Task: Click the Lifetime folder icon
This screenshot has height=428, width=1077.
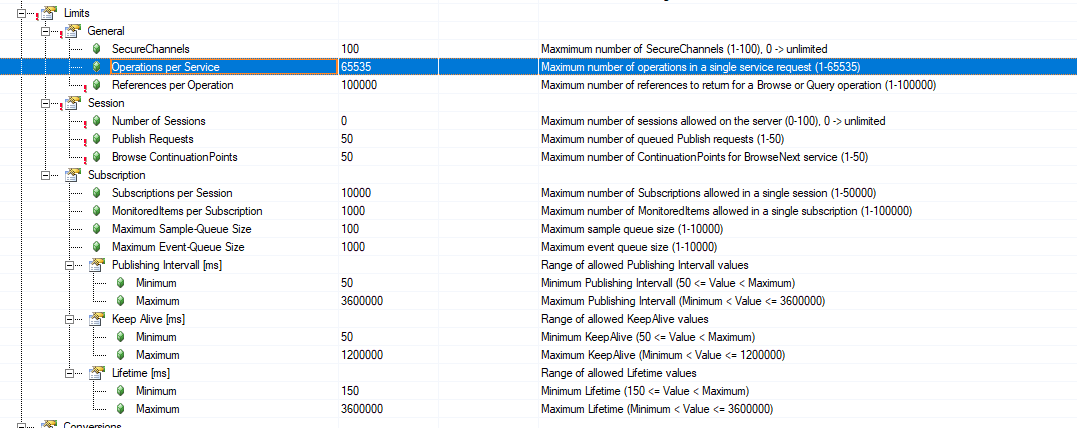Action: [x=98, y=372]
